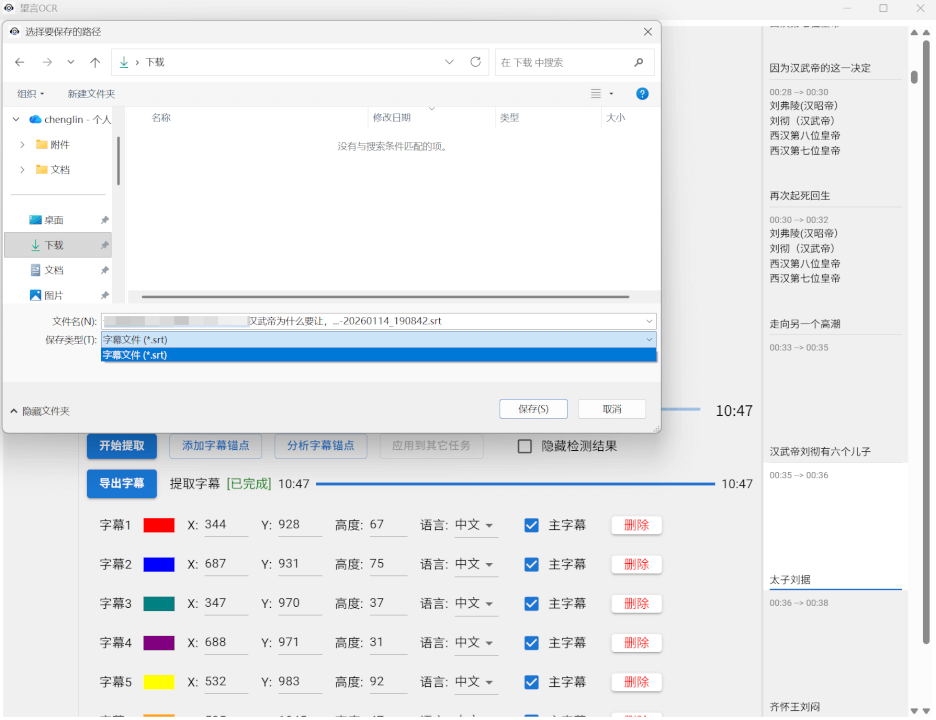Screen dimensions: 936x720
Task: Click the back arrow in save dialog
Action: click(20, 62)
